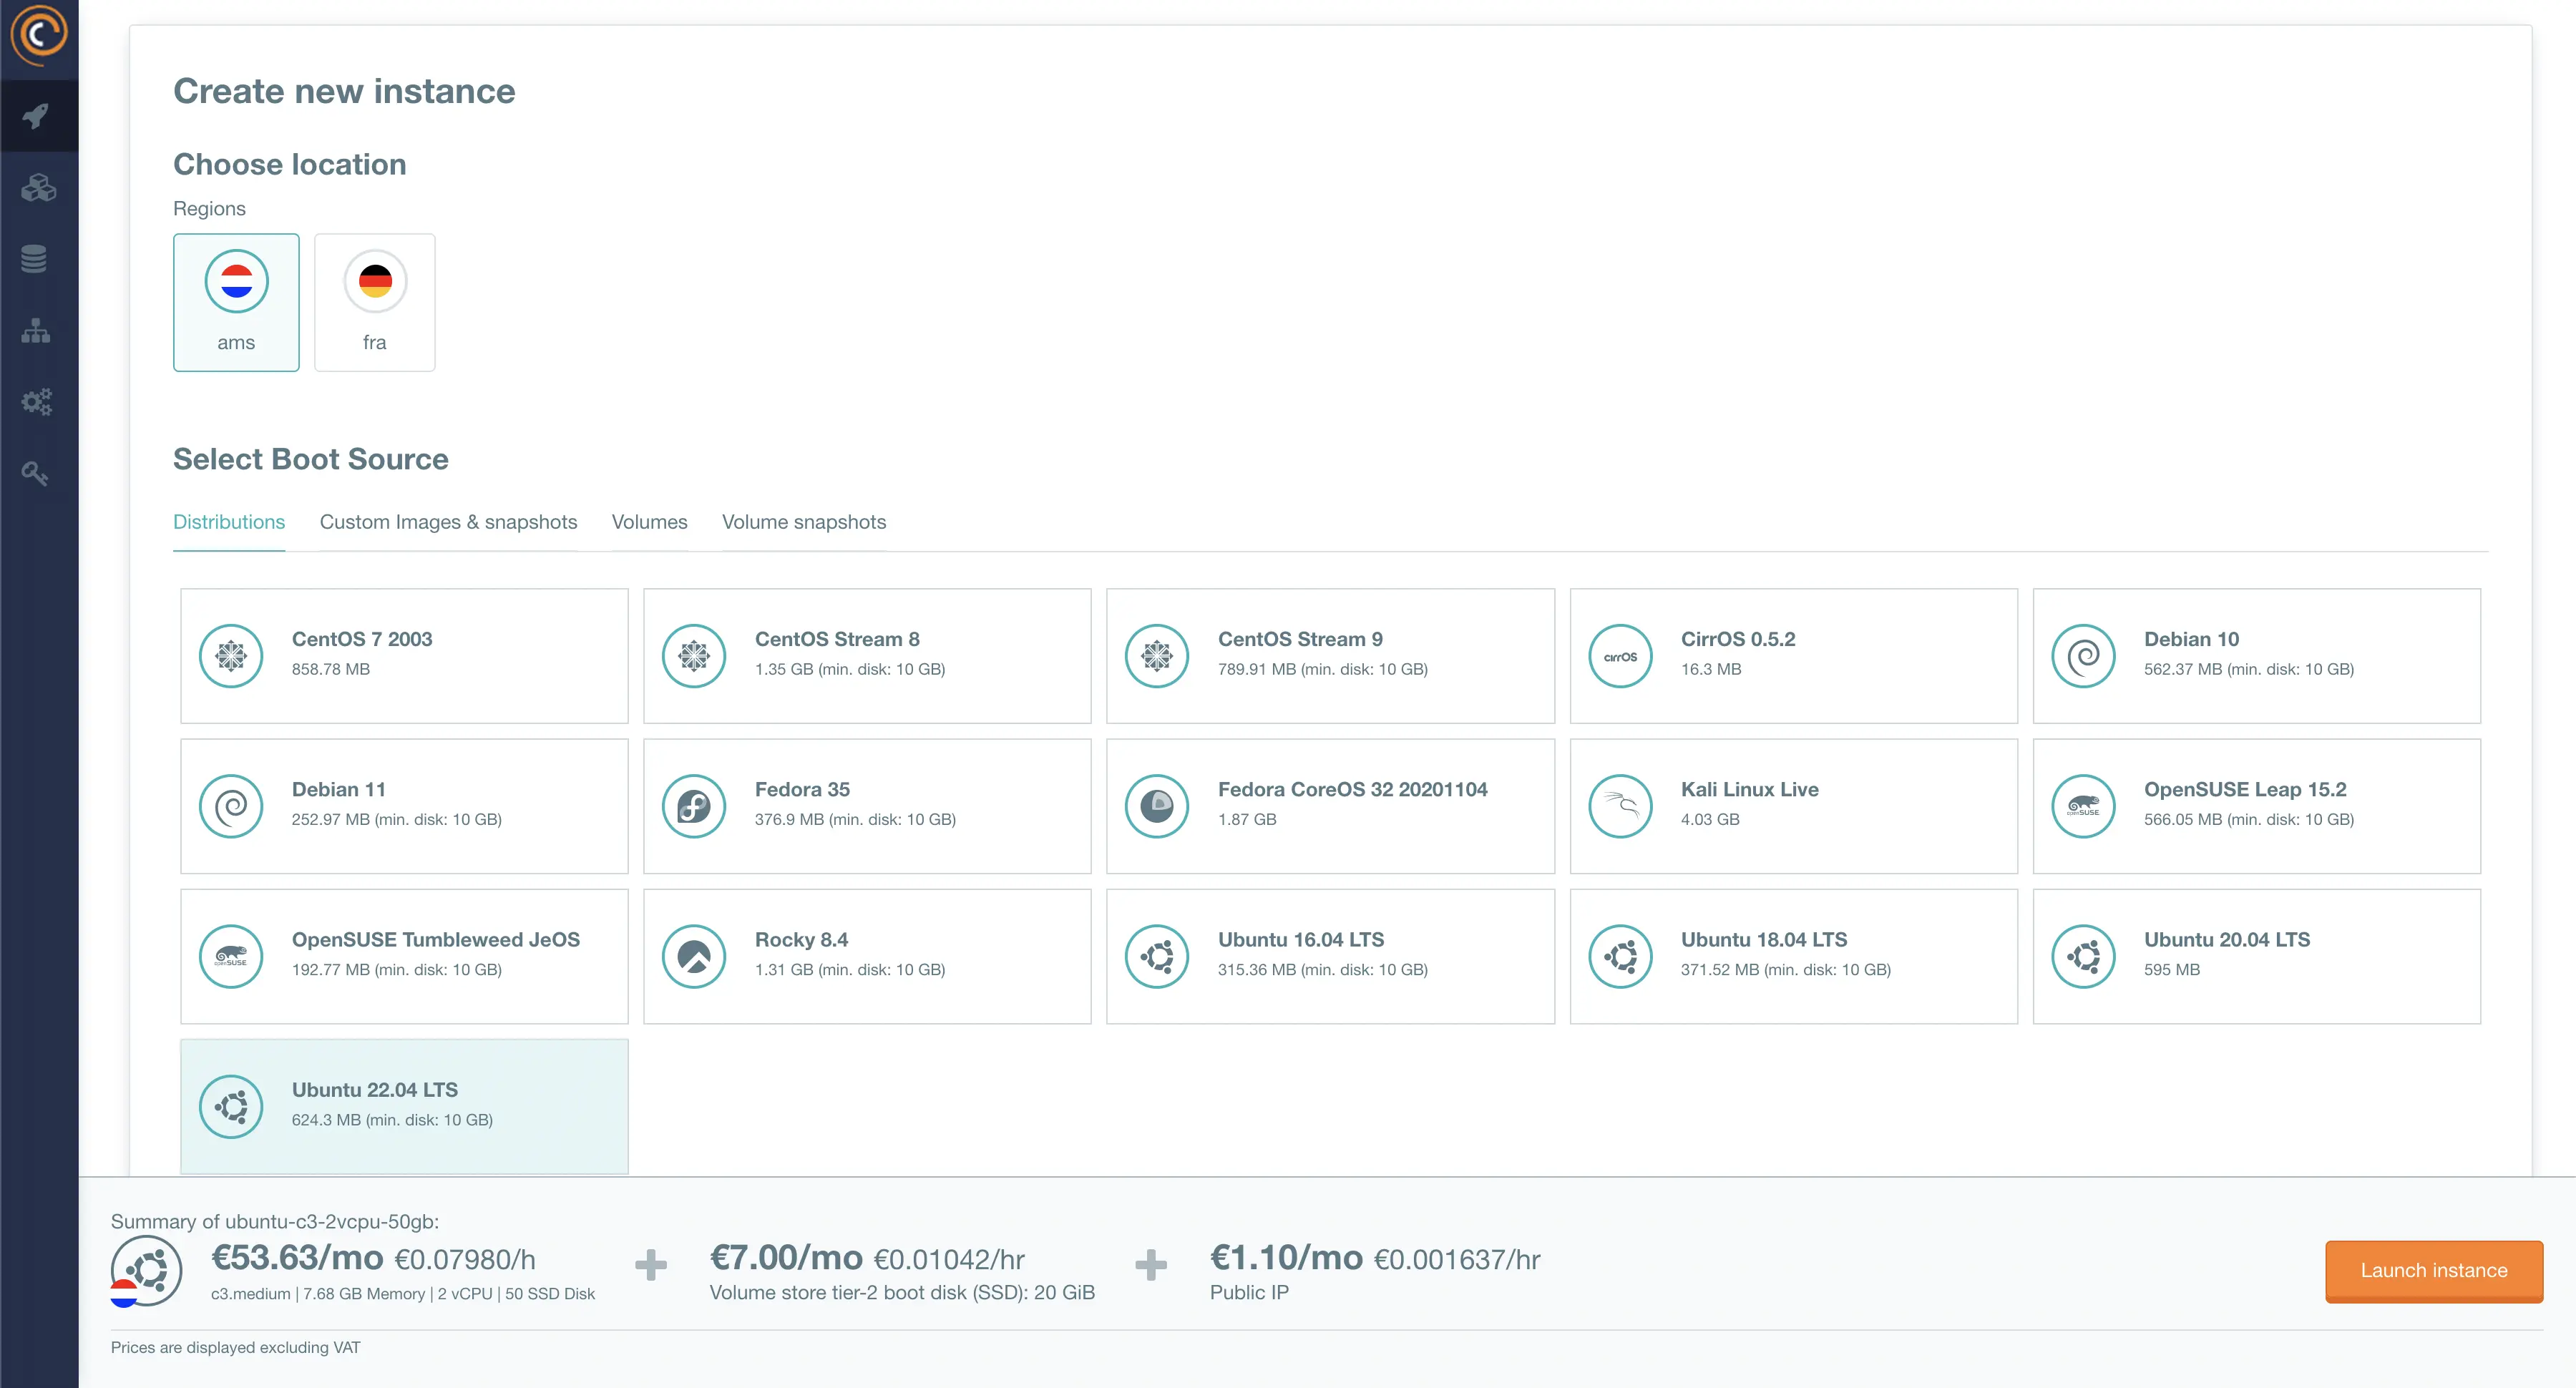2576x1388 pixels.
Task: Click the Prices are displayed excluding VAT note
Action: (235, 1347)
